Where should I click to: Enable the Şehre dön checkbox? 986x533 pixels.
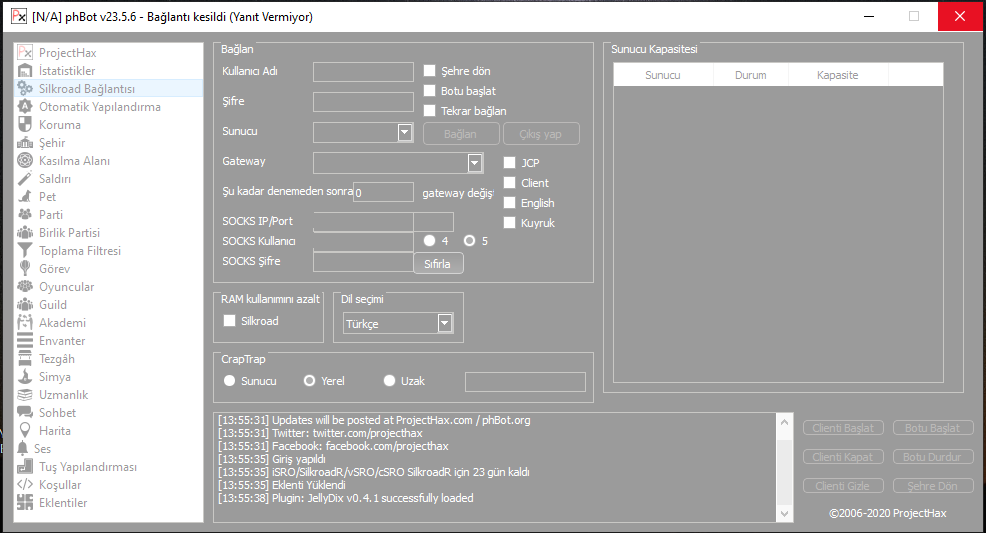coord(429,71)
